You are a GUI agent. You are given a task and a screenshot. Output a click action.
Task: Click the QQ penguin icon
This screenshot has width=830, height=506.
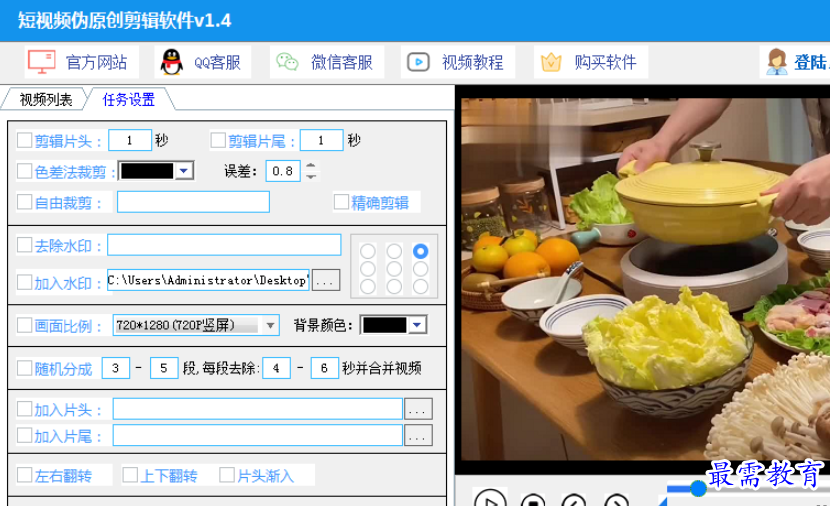tap(172, 62)
